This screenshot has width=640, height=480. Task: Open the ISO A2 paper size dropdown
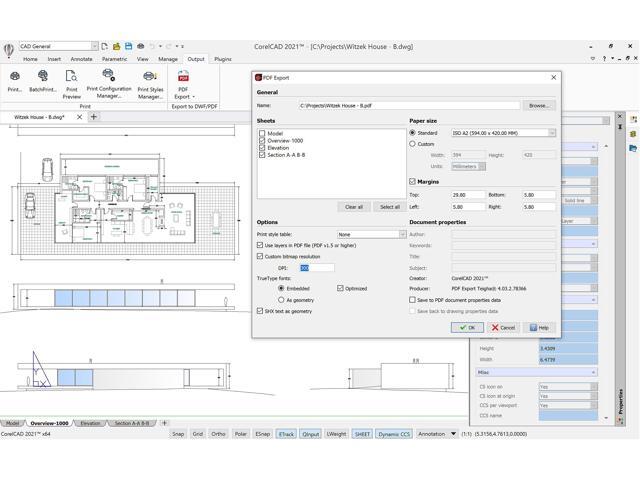click(x=552, y=133)
